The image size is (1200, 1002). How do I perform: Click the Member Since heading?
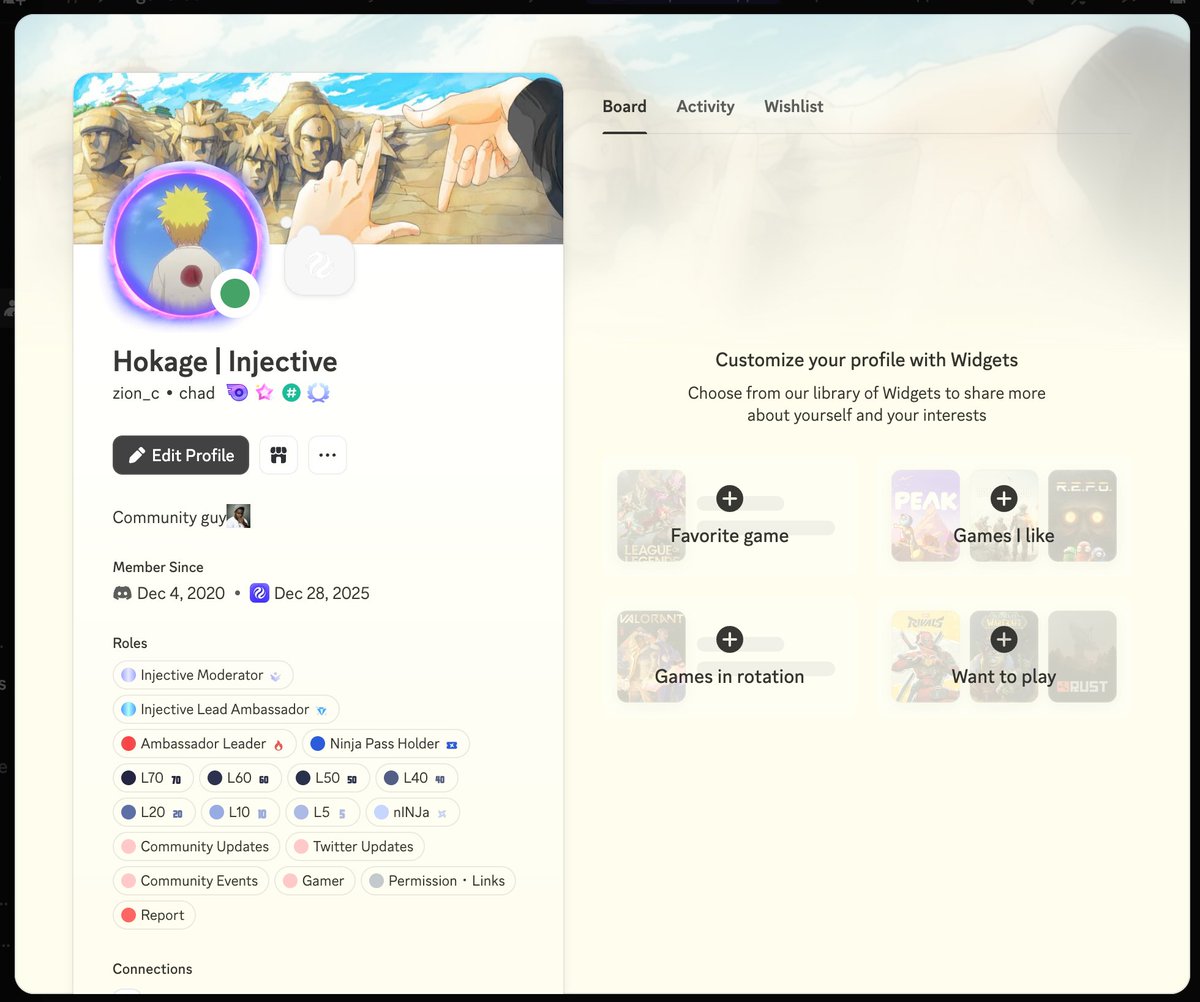pos(158,567)
